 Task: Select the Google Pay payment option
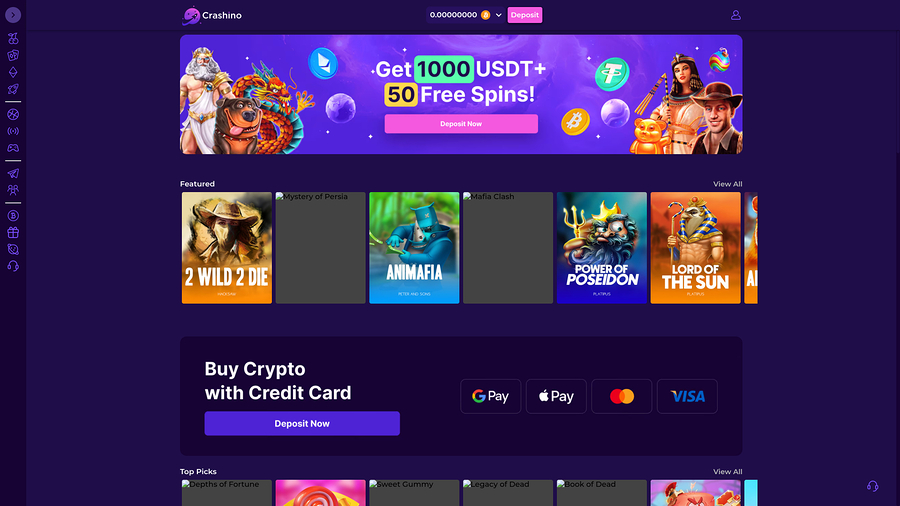tap(491, 396)
